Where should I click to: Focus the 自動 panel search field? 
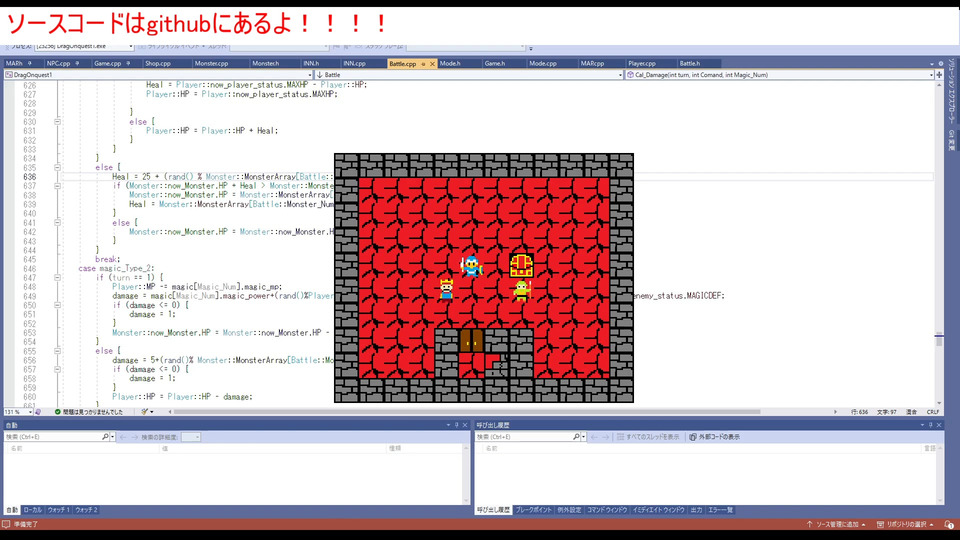53,437
